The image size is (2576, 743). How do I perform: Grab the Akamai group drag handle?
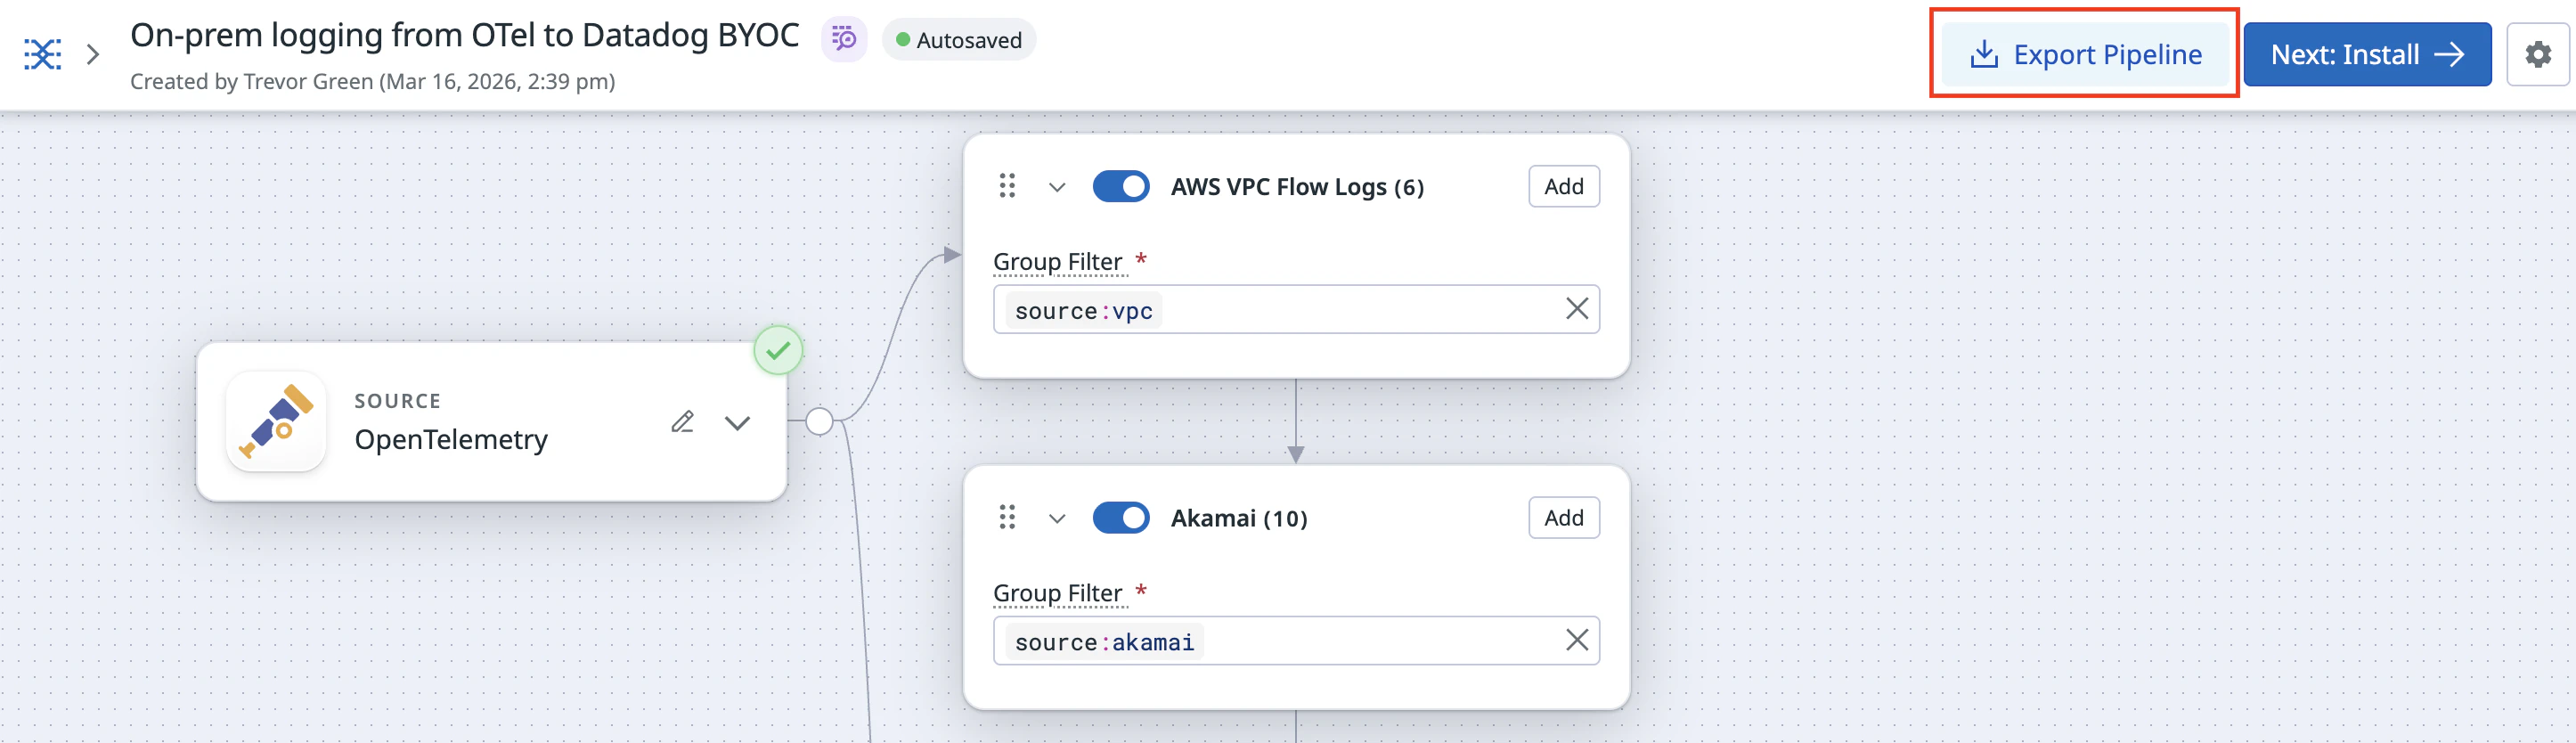(1007, 517)
